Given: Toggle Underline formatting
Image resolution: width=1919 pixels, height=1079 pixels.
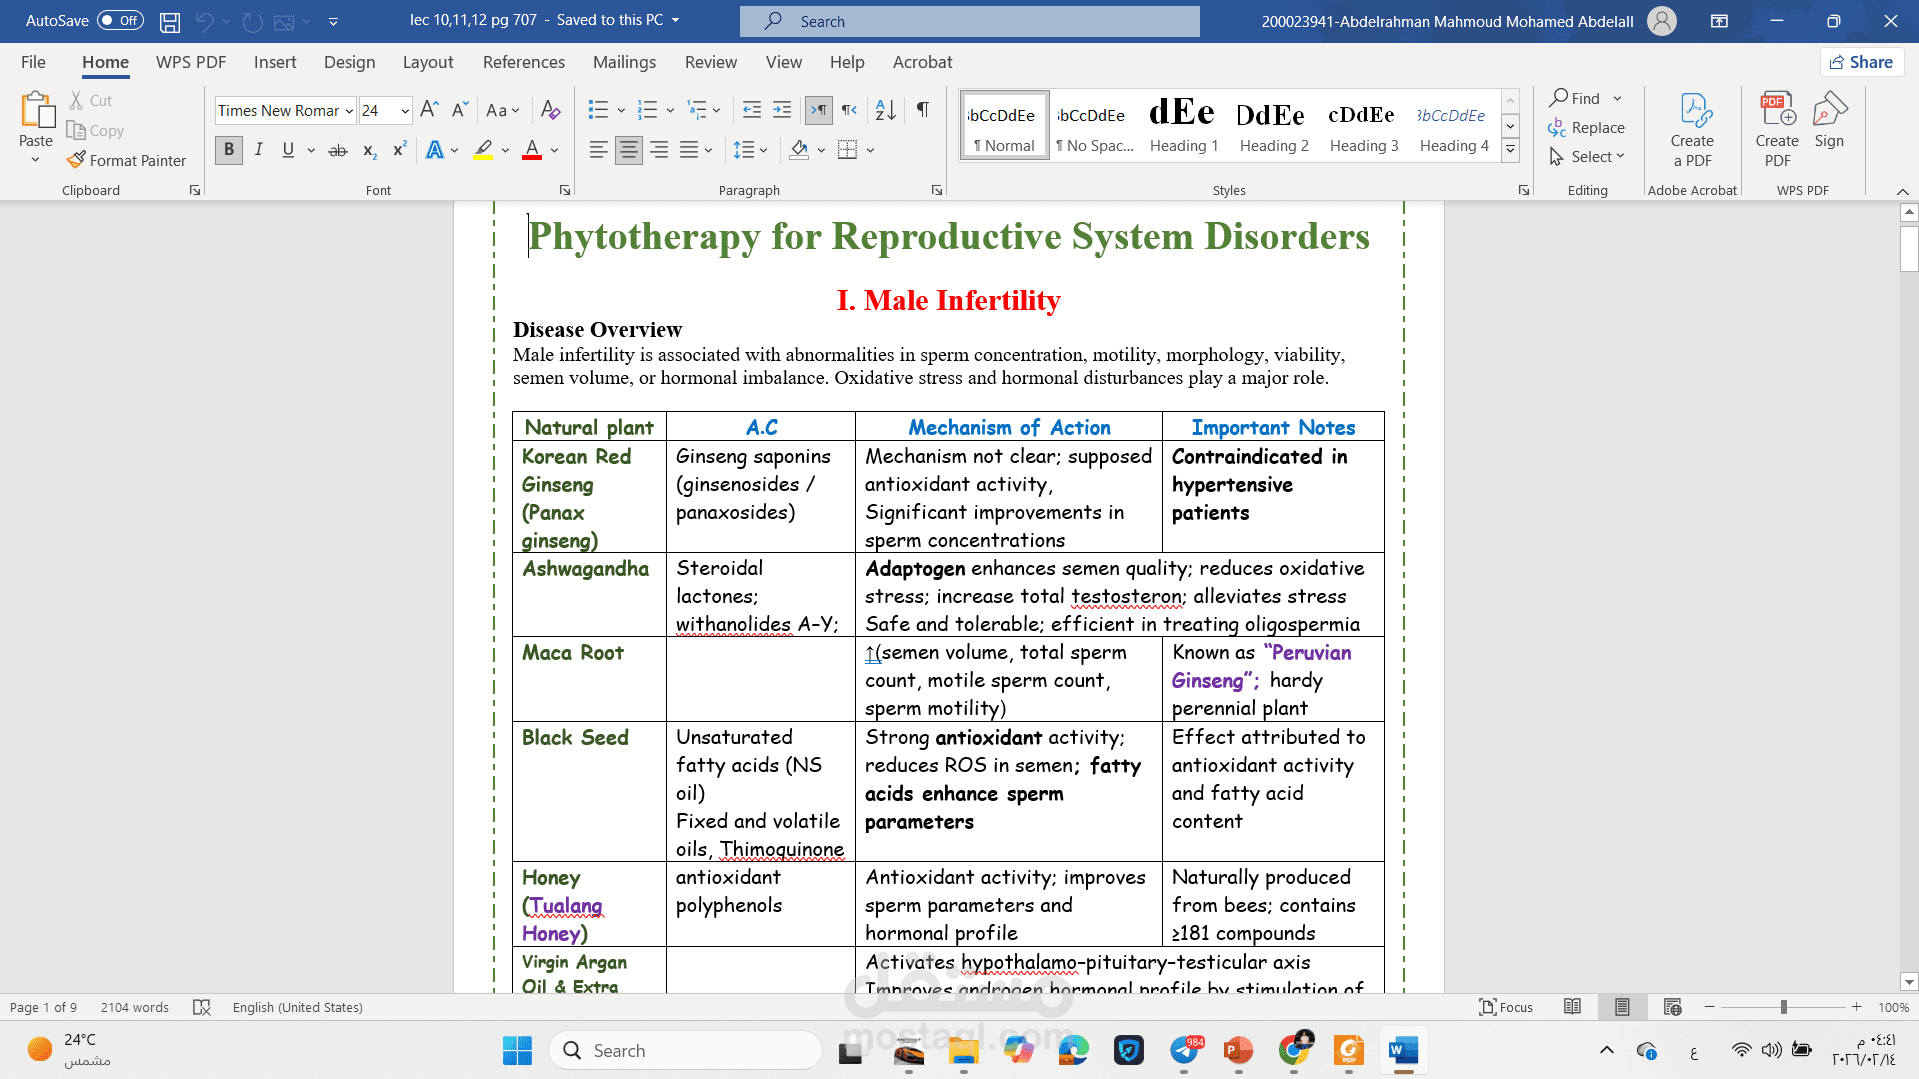Looking at the screenshot, I should [288, 150].
